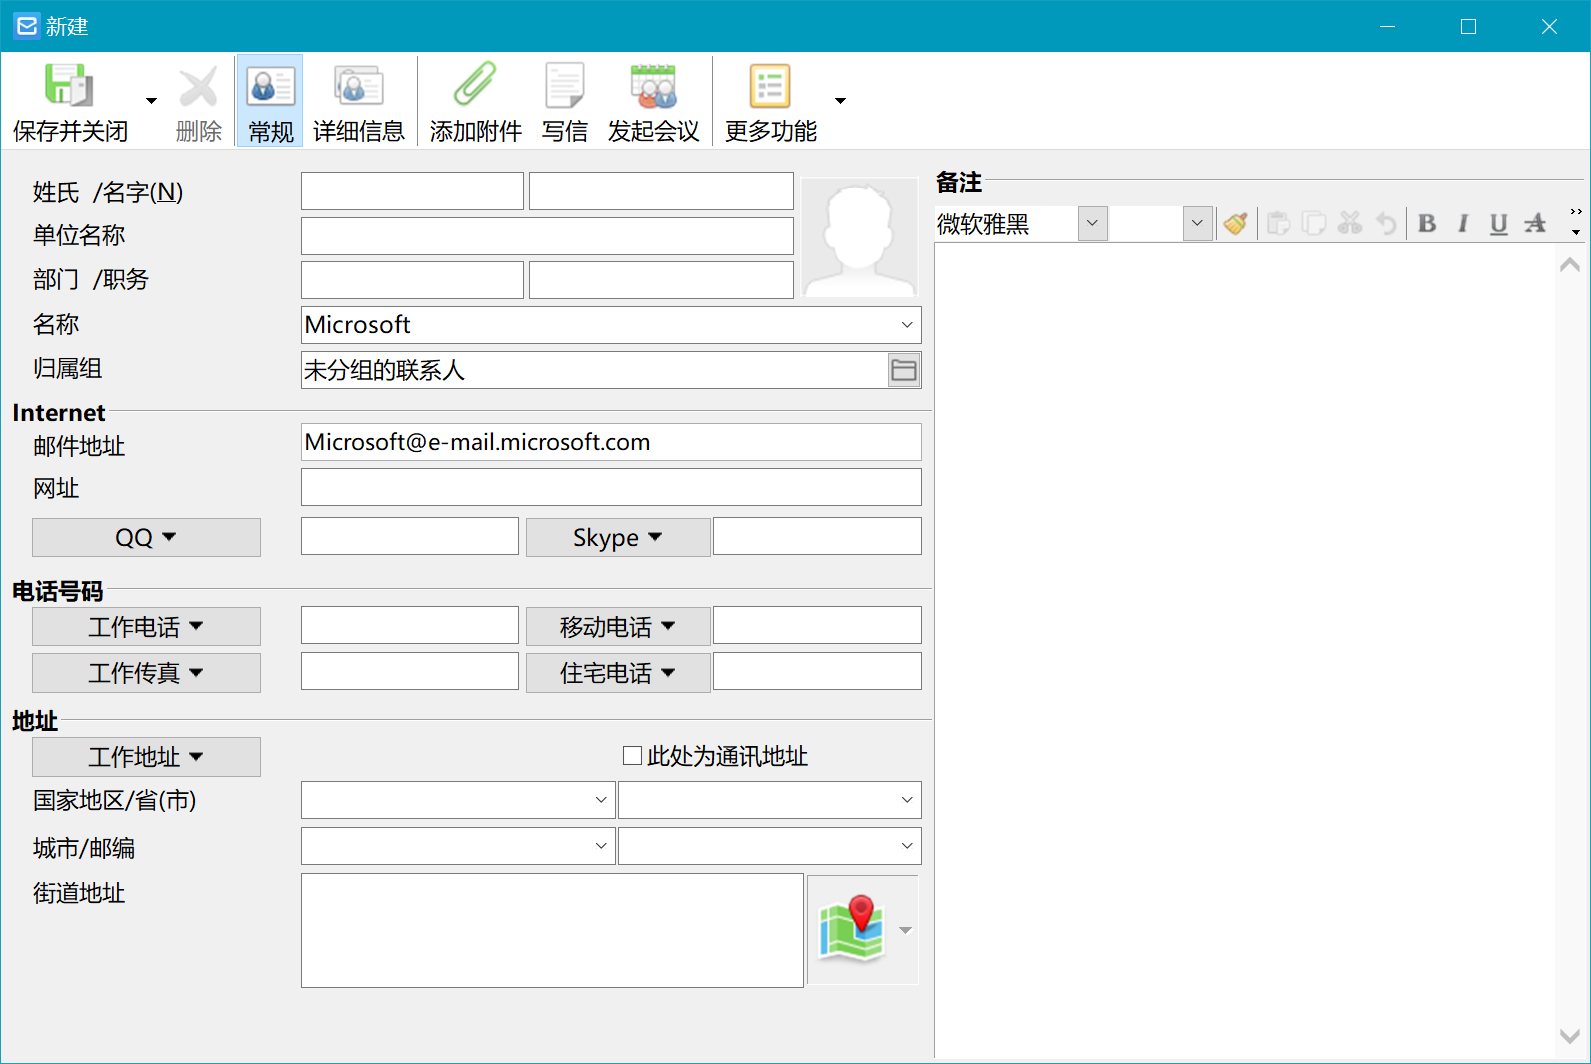Click the 未分组的联系人 group field
The width and height of the screenshot is (1591, 1064).
pos(594,370)
